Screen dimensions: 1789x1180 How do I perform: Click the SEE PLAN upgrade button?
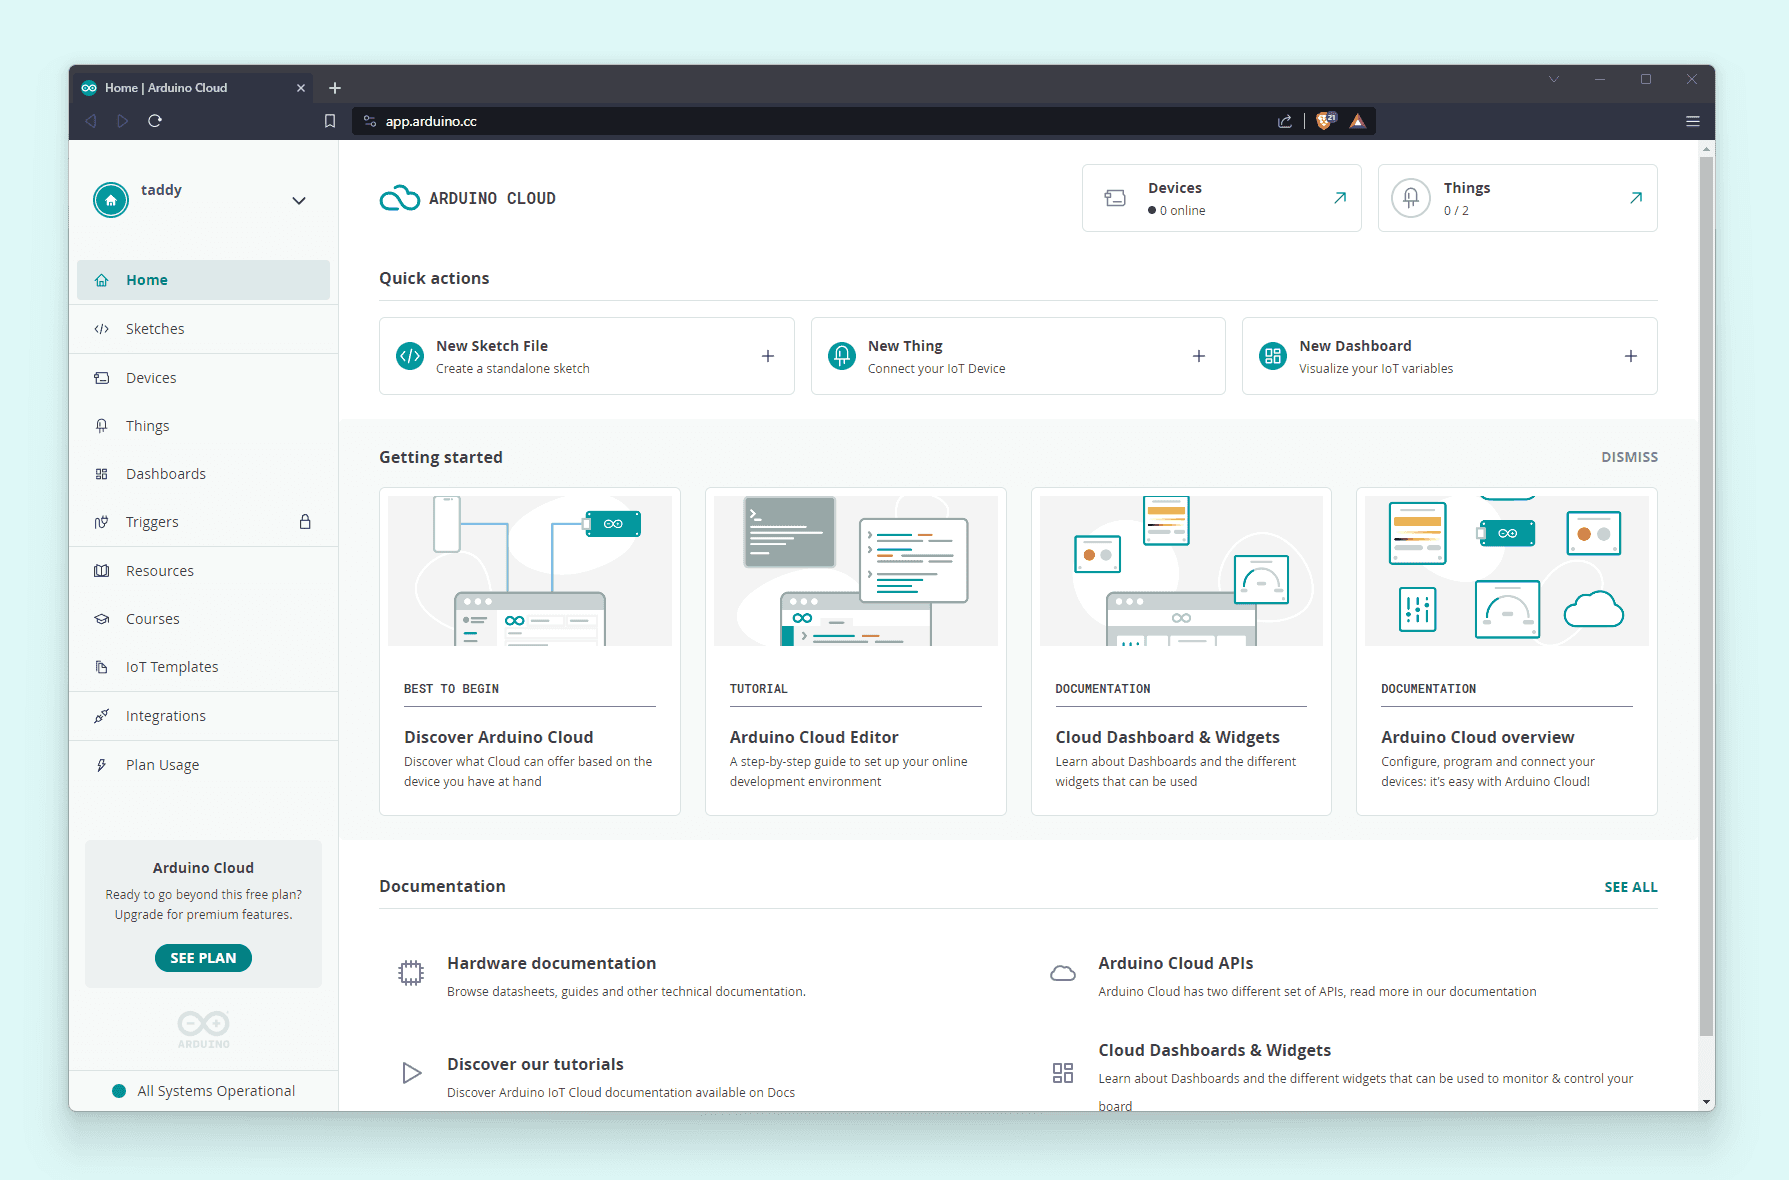[203, 957]
